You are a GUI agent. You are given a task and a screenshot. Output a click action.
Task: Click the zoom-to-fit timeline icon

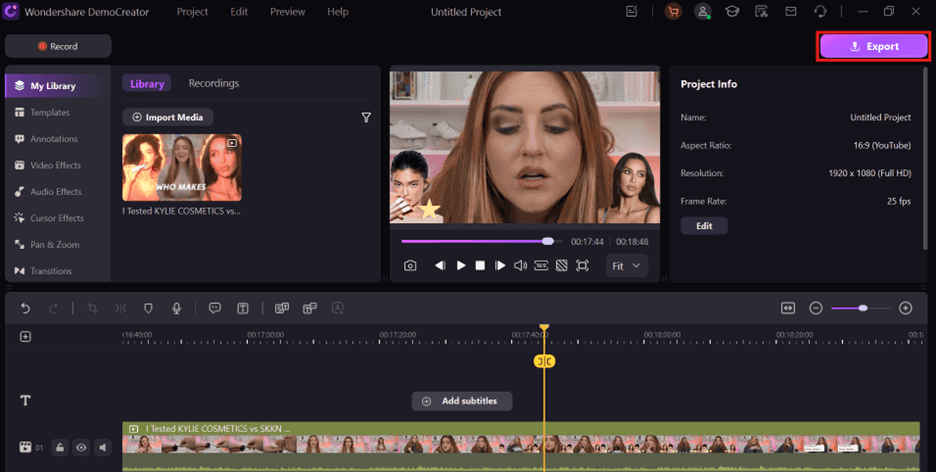[x=788, y=308]
